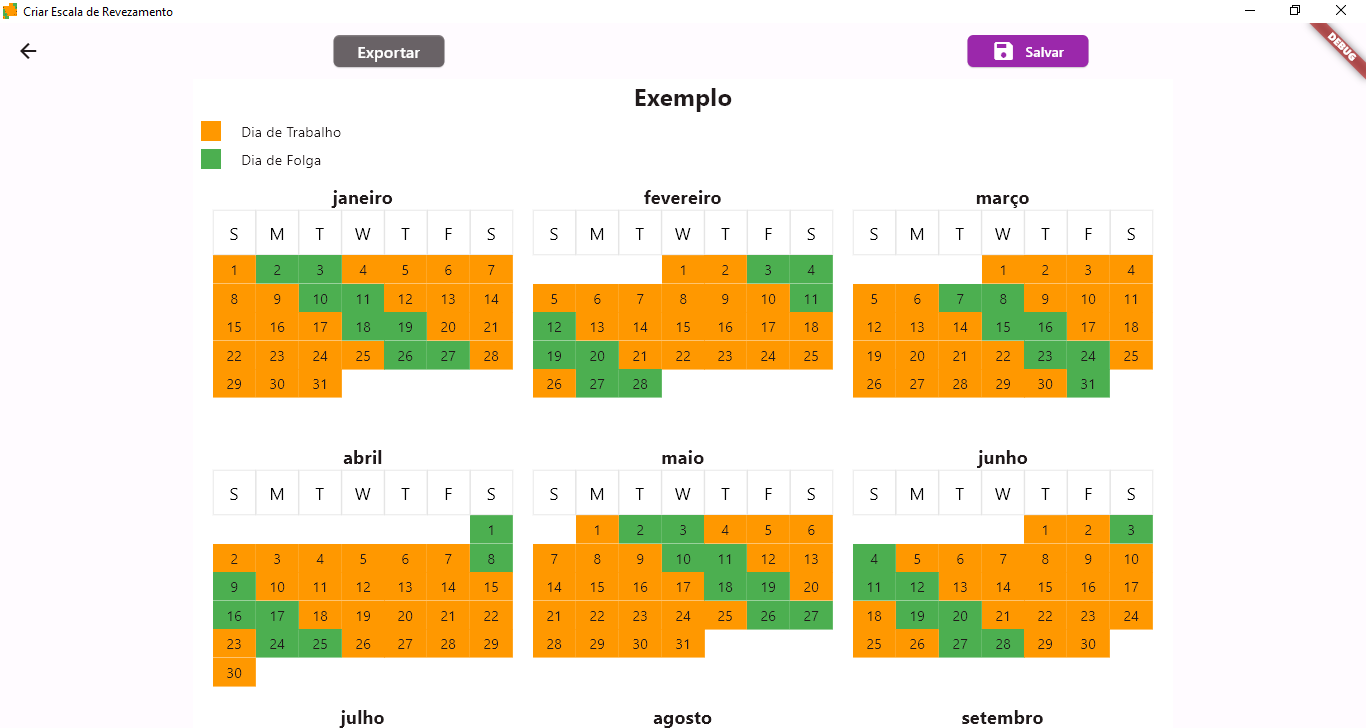Restore down the application window
The width and height of the screenshot is (1366, 728).
(1295, 11)
